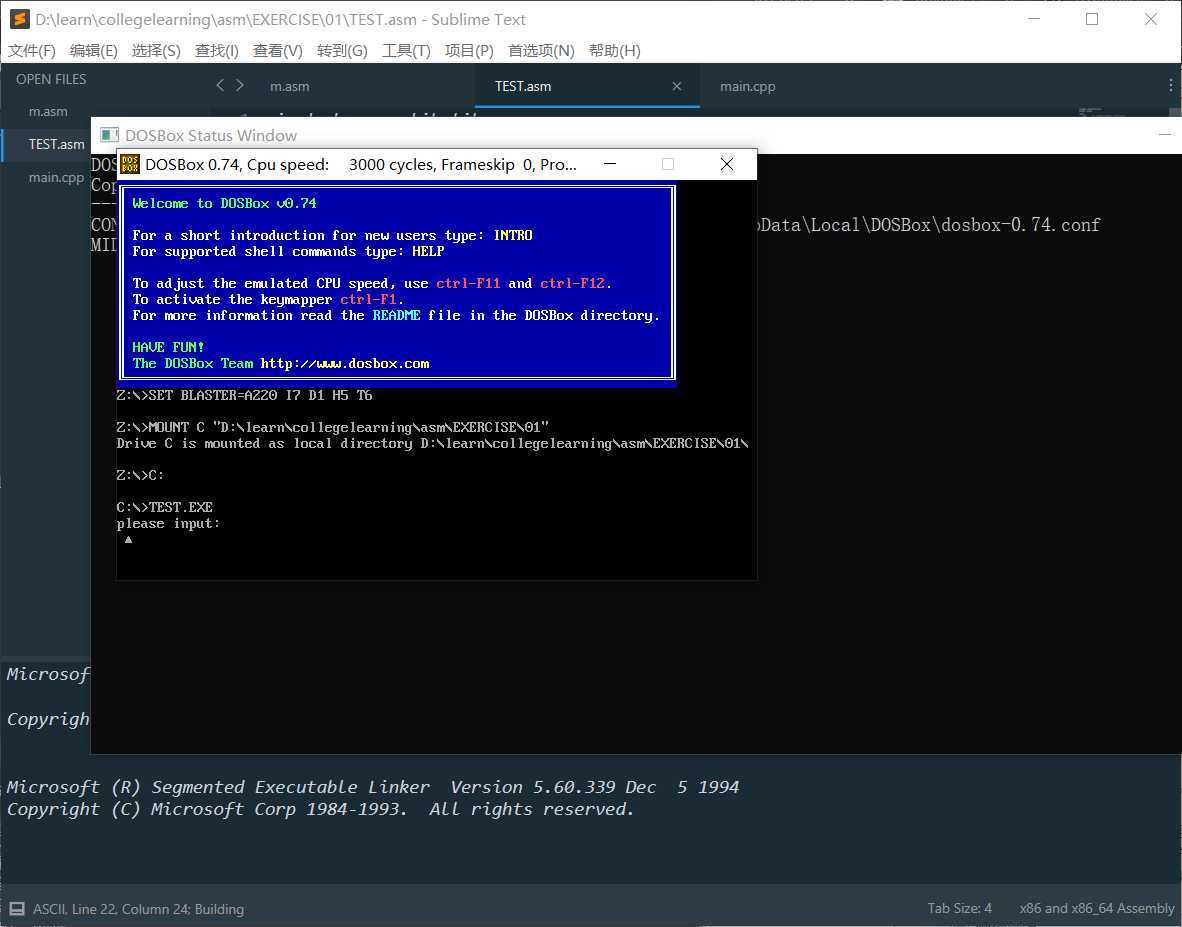This screenshot has width=1182, height=927.
Task: Click the INTRO command word in DOSBox
Action: (513, 235)
